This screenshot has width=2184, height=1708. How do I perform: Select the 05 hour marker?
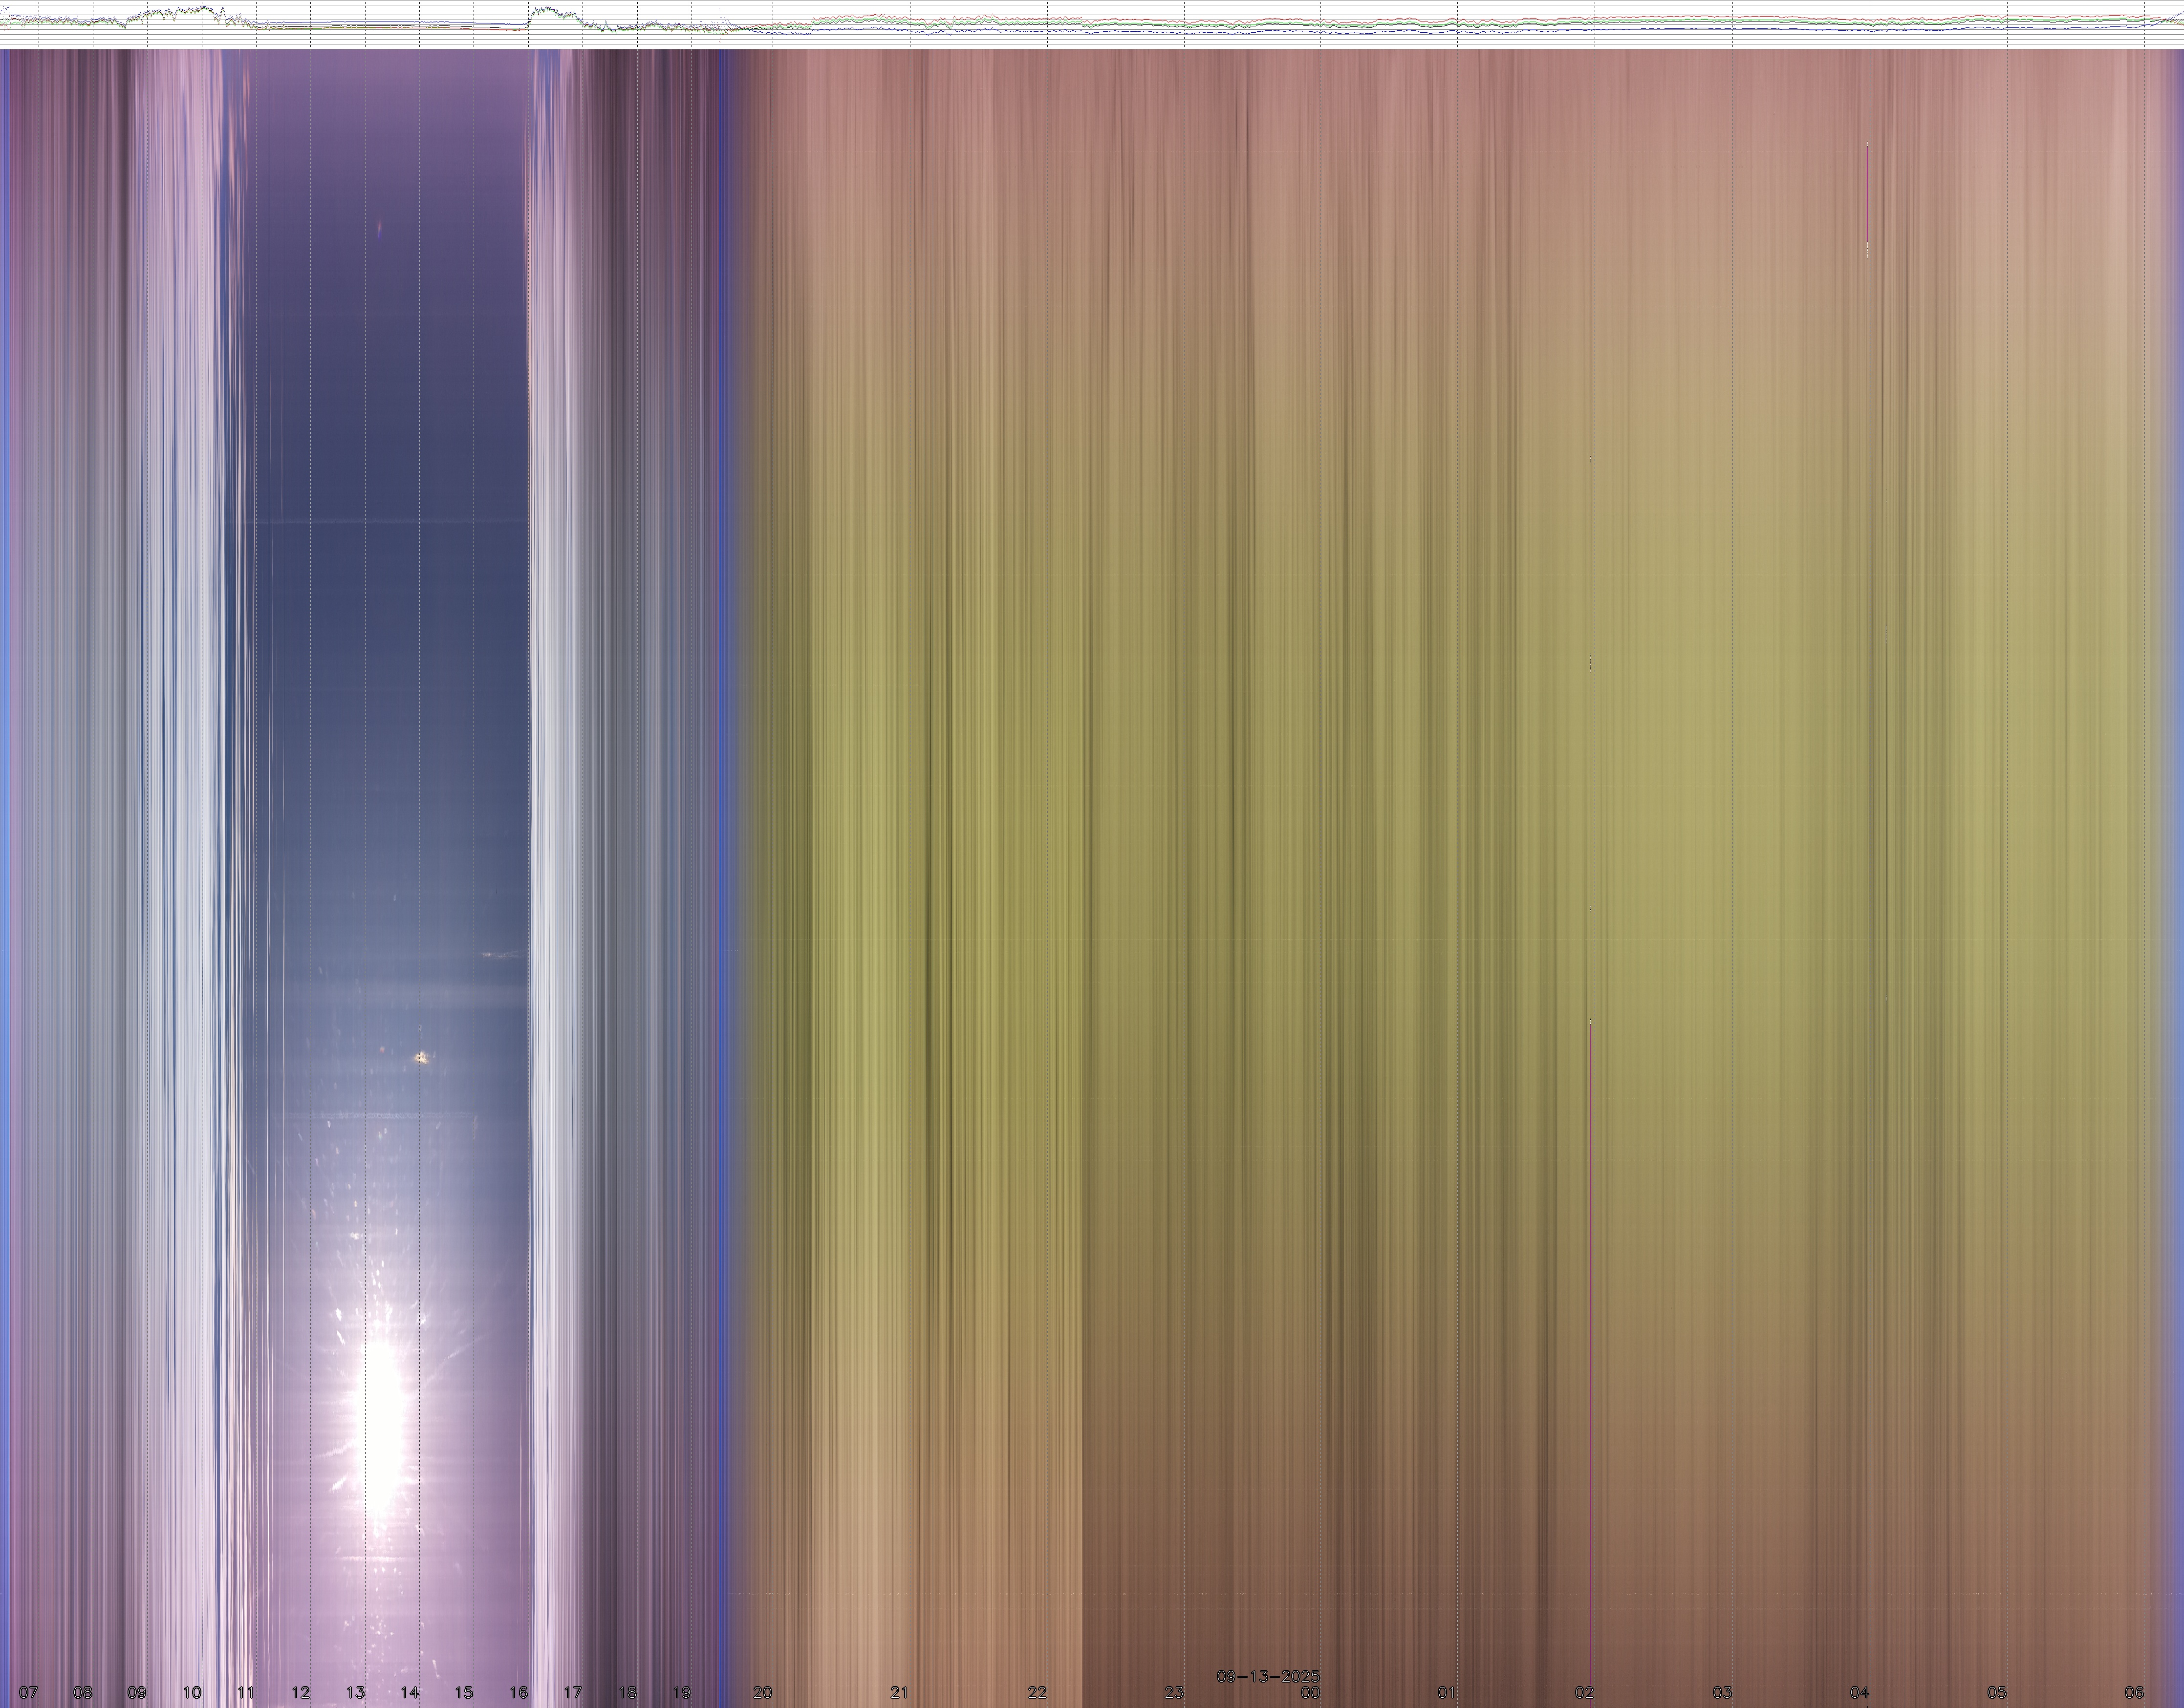(1997, 1693)
